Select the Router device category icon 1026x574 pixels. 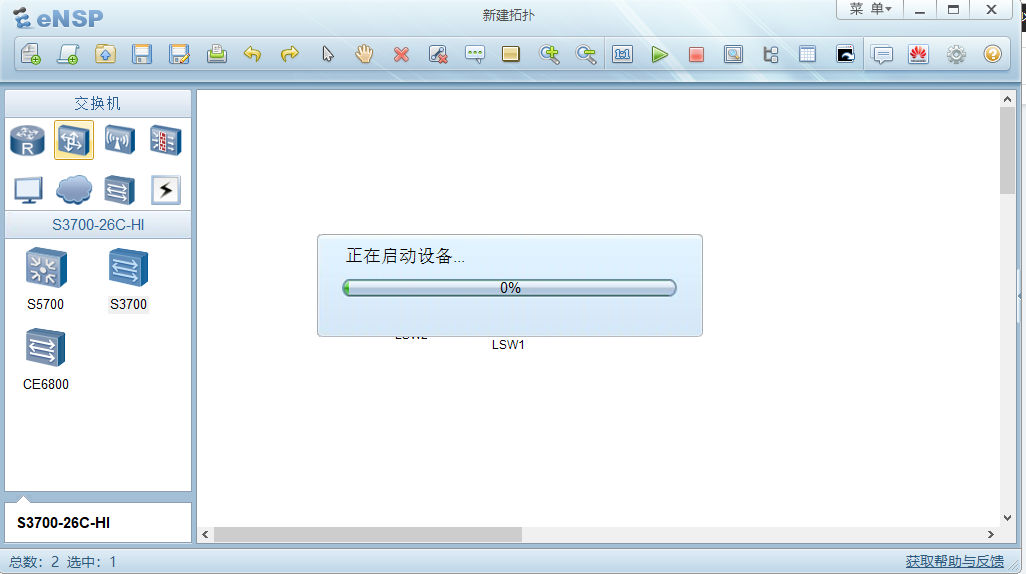[28, 141]
